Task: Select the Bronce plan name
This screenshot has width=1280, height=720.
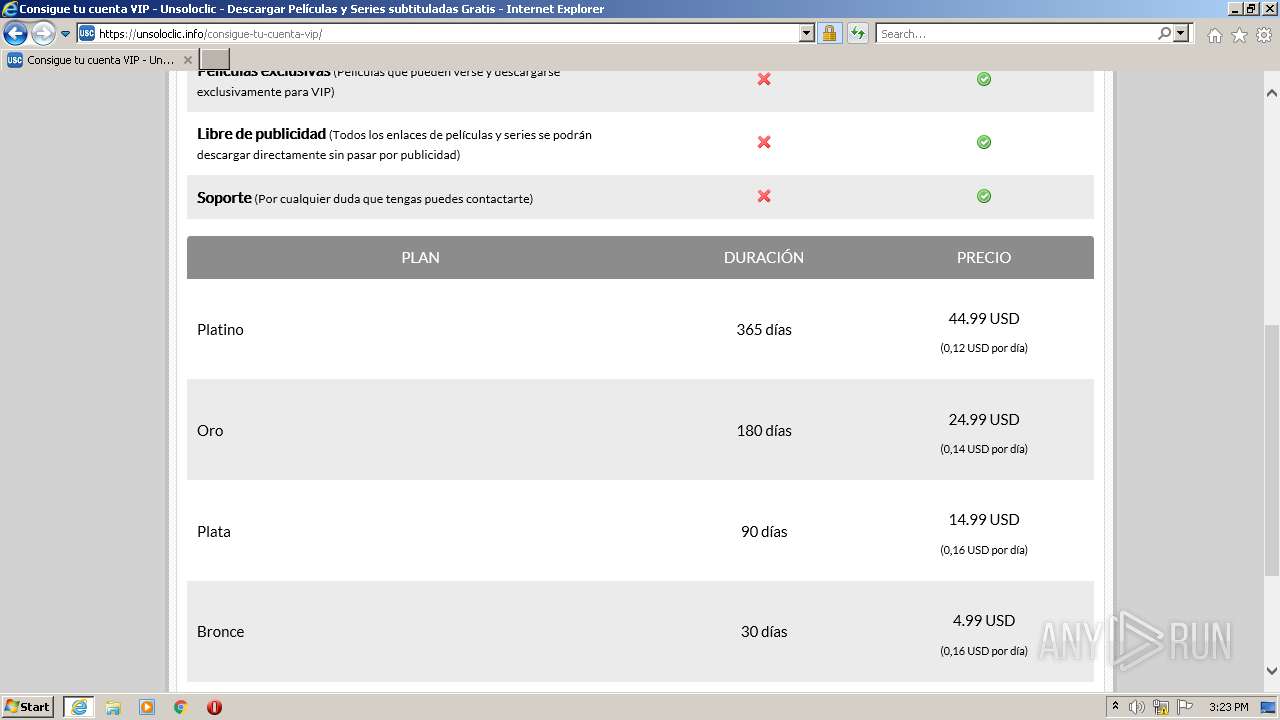Action: pos(221,631)
